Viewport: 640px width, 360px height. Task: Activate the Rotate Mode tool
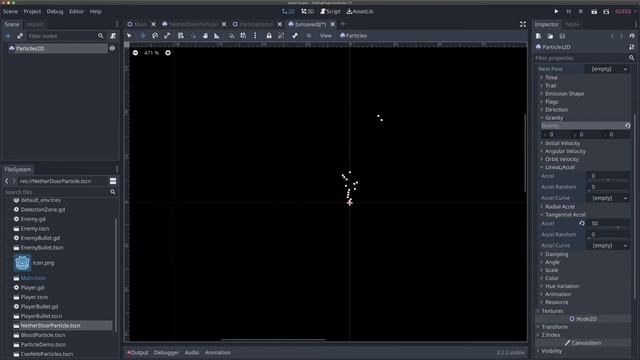point(155,36)
